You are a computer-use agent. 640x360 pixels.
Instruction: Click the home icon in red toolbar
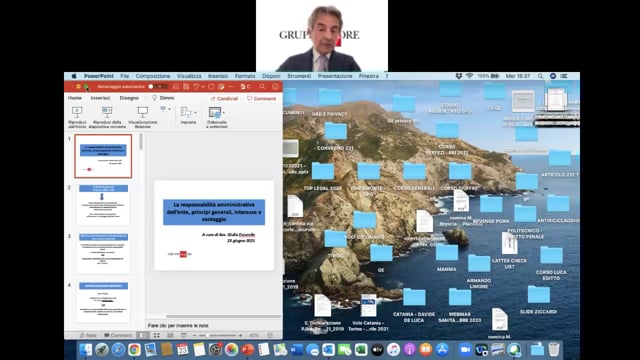click(x=176, y=87)
